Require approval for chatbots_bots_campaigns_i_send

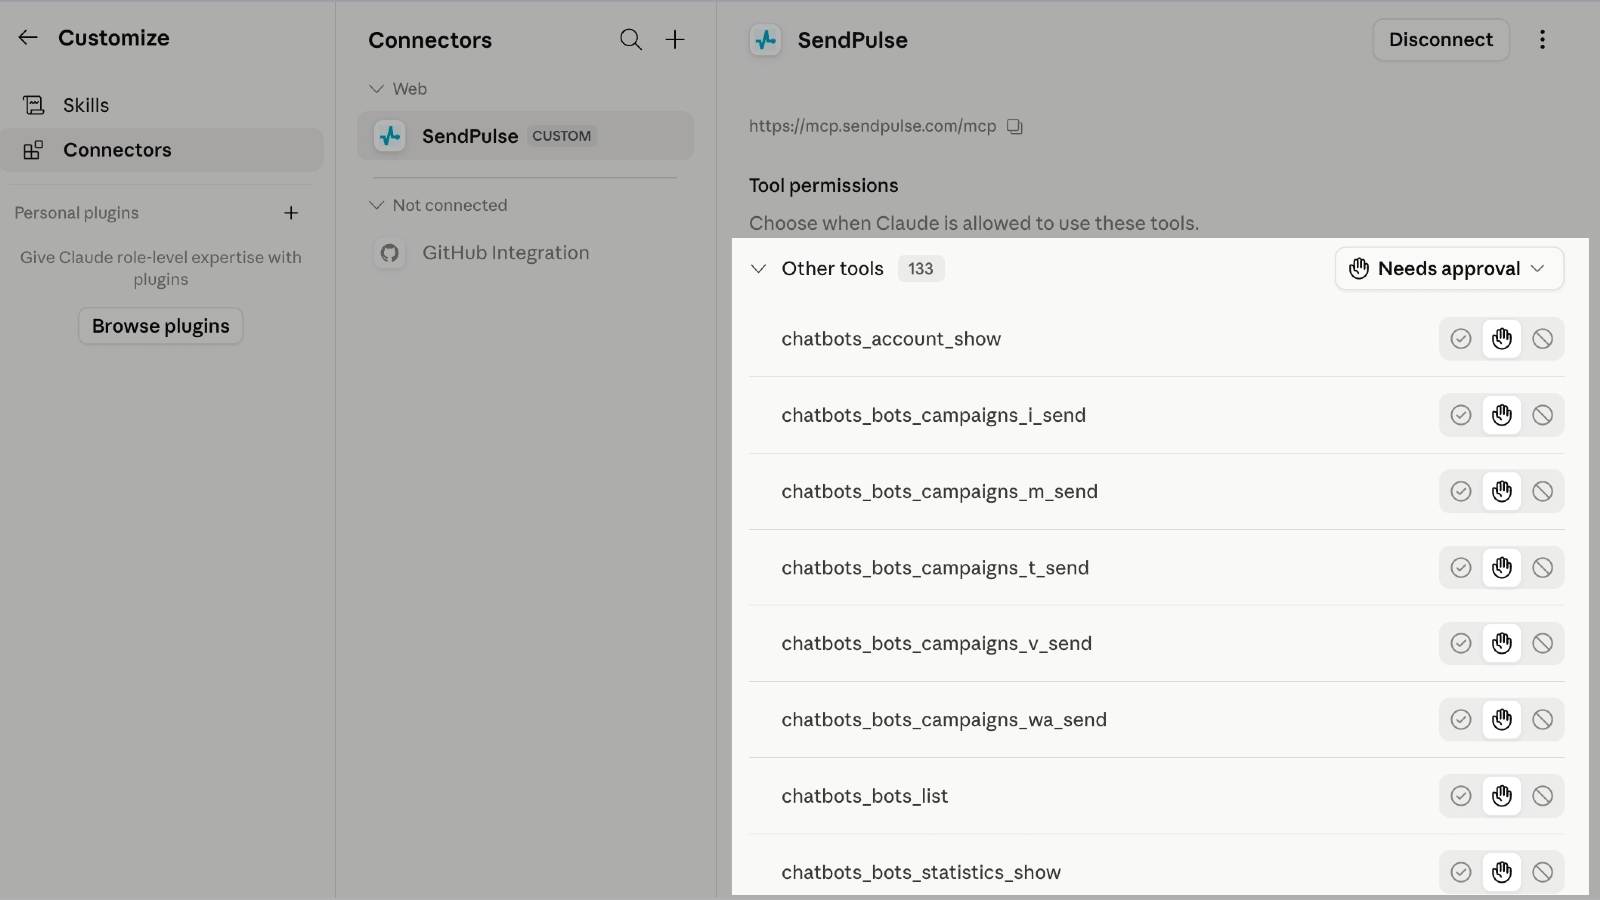[1502, 415]
